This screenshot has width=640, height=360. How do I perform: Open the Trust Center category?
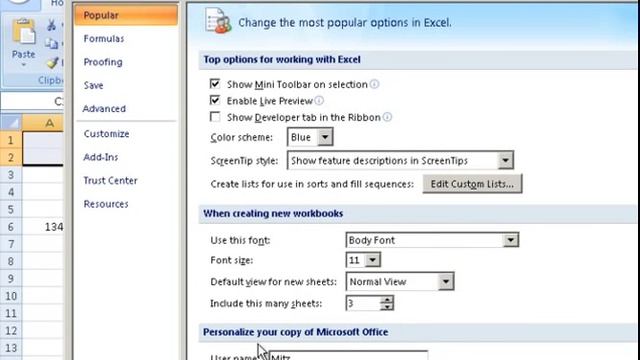coord(110,180)
